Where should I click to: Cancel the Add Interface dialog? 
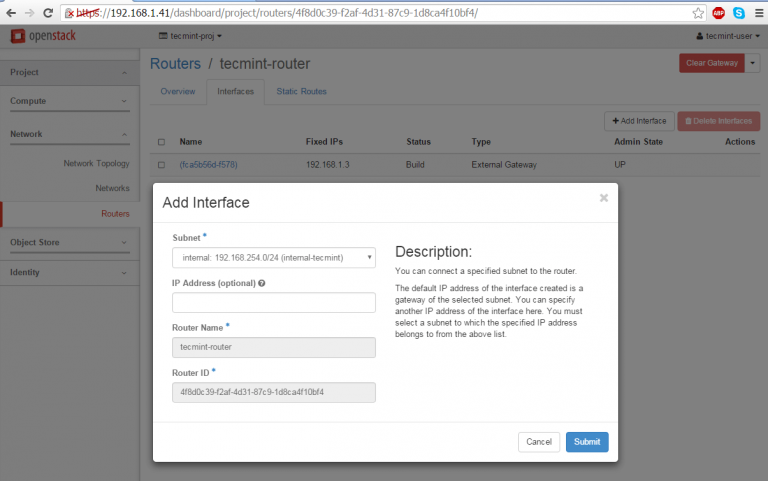[x=539, y=442]
